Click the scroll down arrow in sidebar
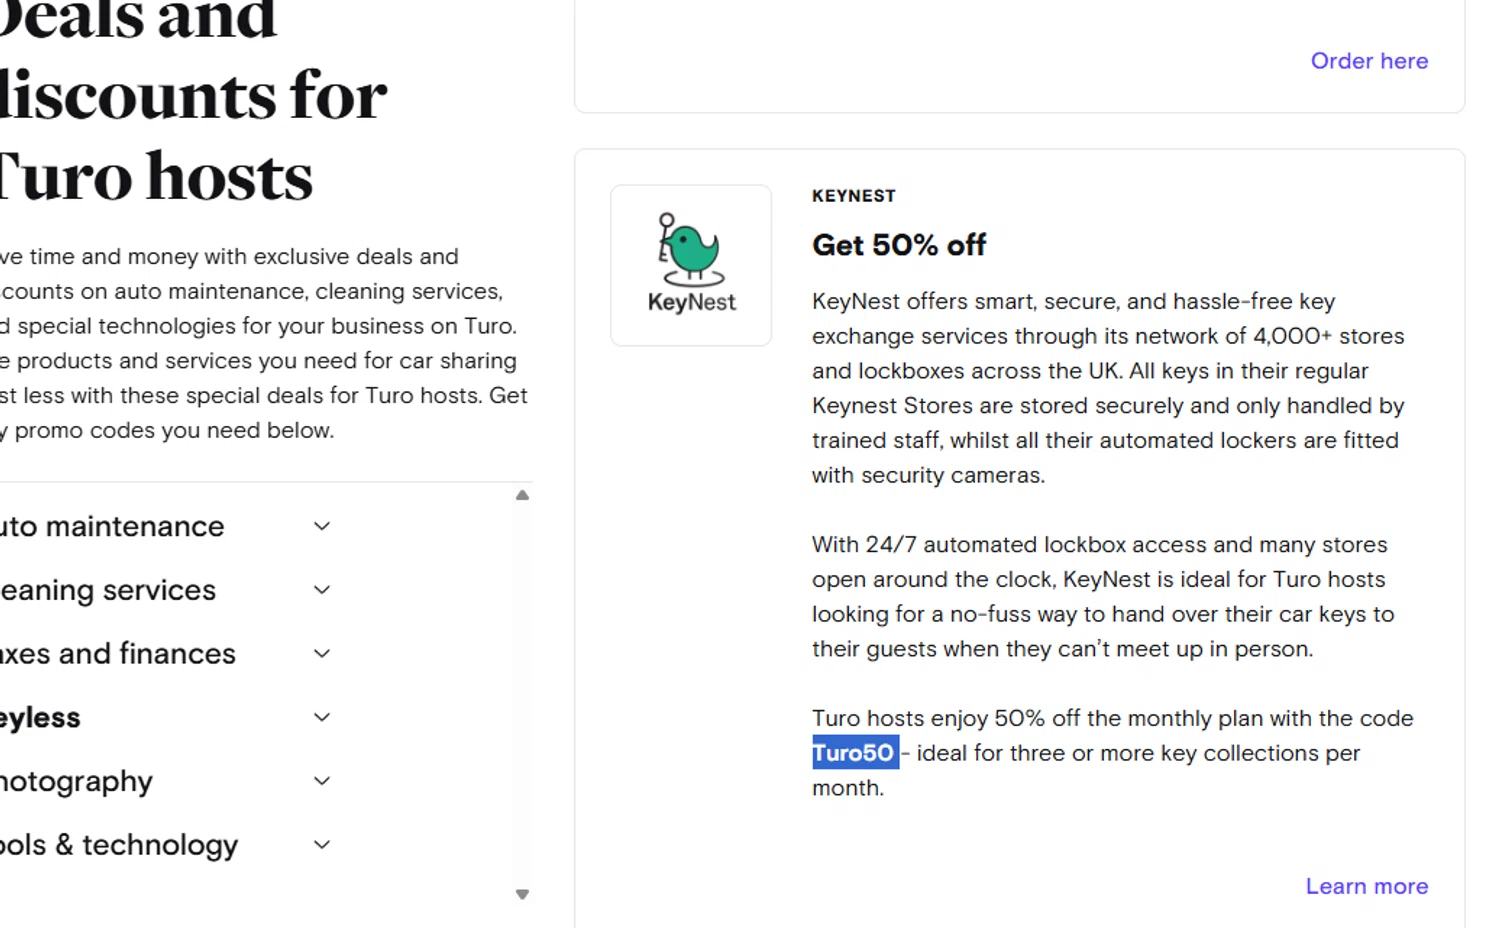The width and height of the screenshot is (1500, 928). tap(522, 894)
